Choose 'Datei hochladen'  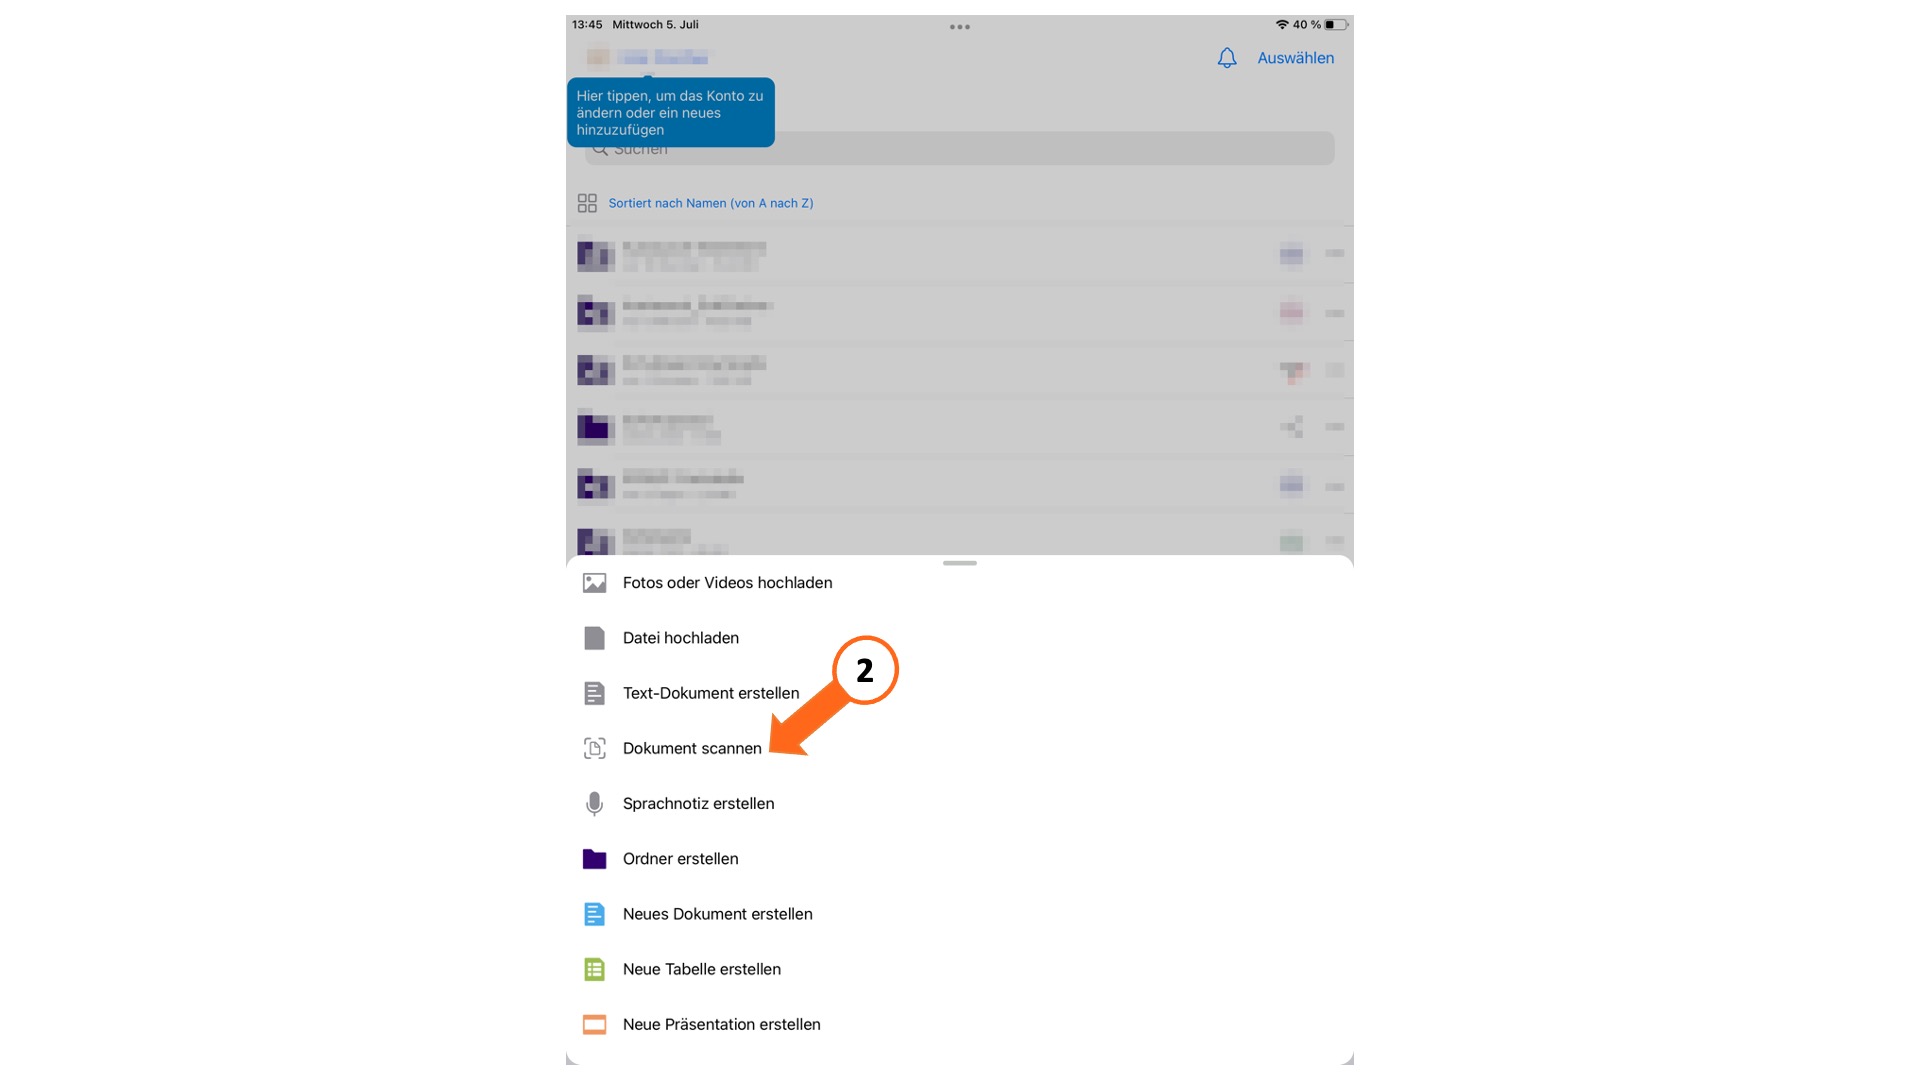(x=680, y=638)
